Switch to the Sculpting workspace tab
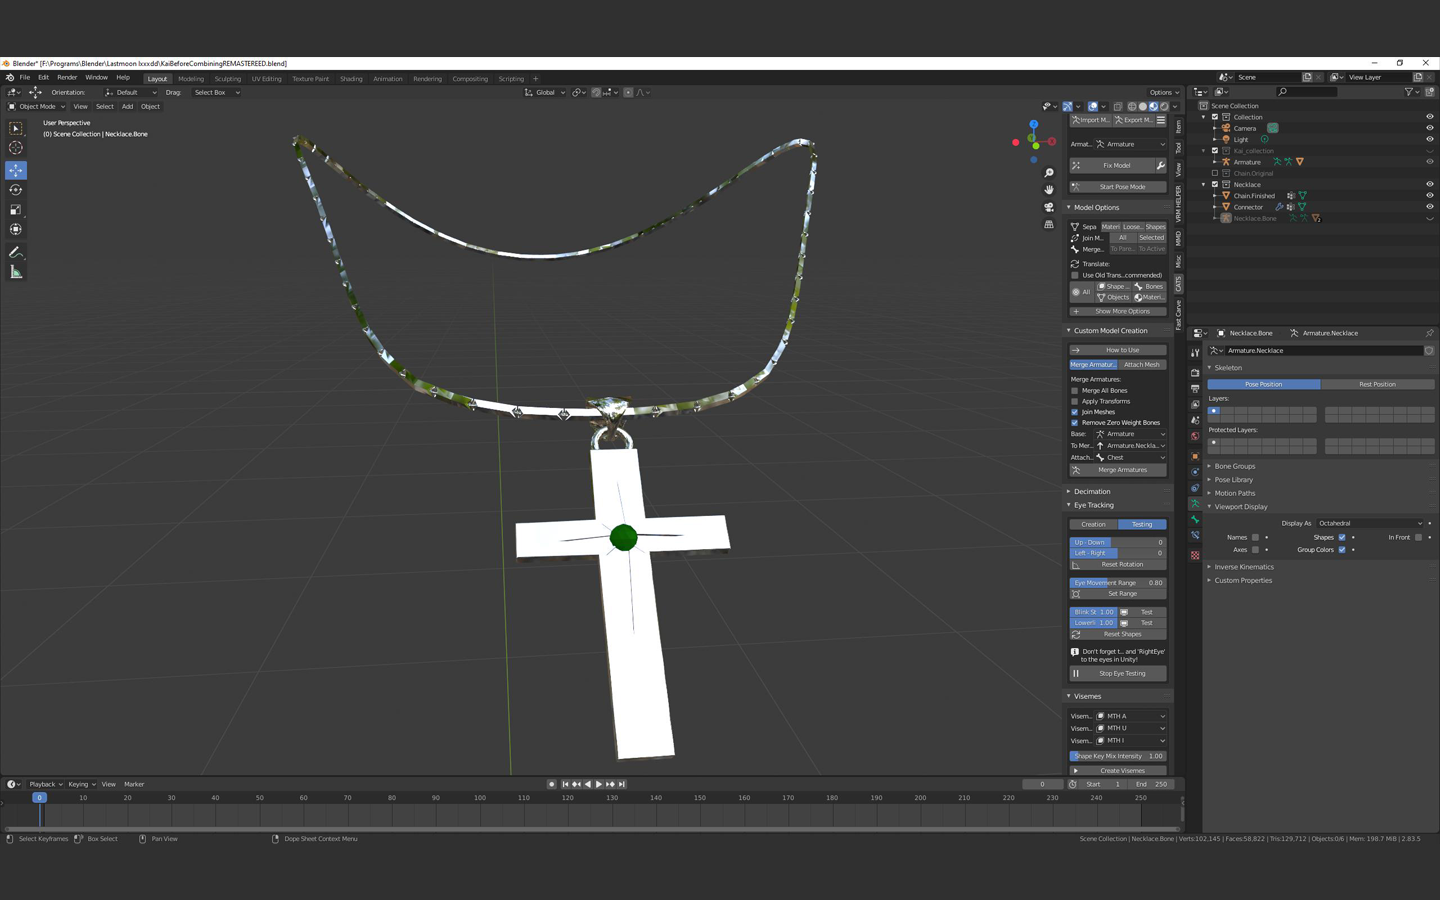Image resolution: width=1440 pixels, height=900 pixels. [x=227, y=79]
